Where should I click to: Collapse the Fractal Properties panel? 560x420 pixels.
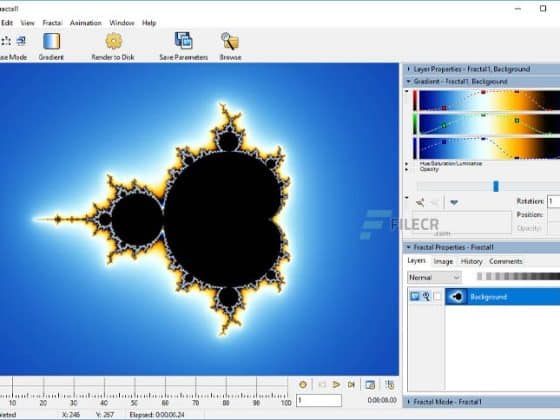pos(409,247)
